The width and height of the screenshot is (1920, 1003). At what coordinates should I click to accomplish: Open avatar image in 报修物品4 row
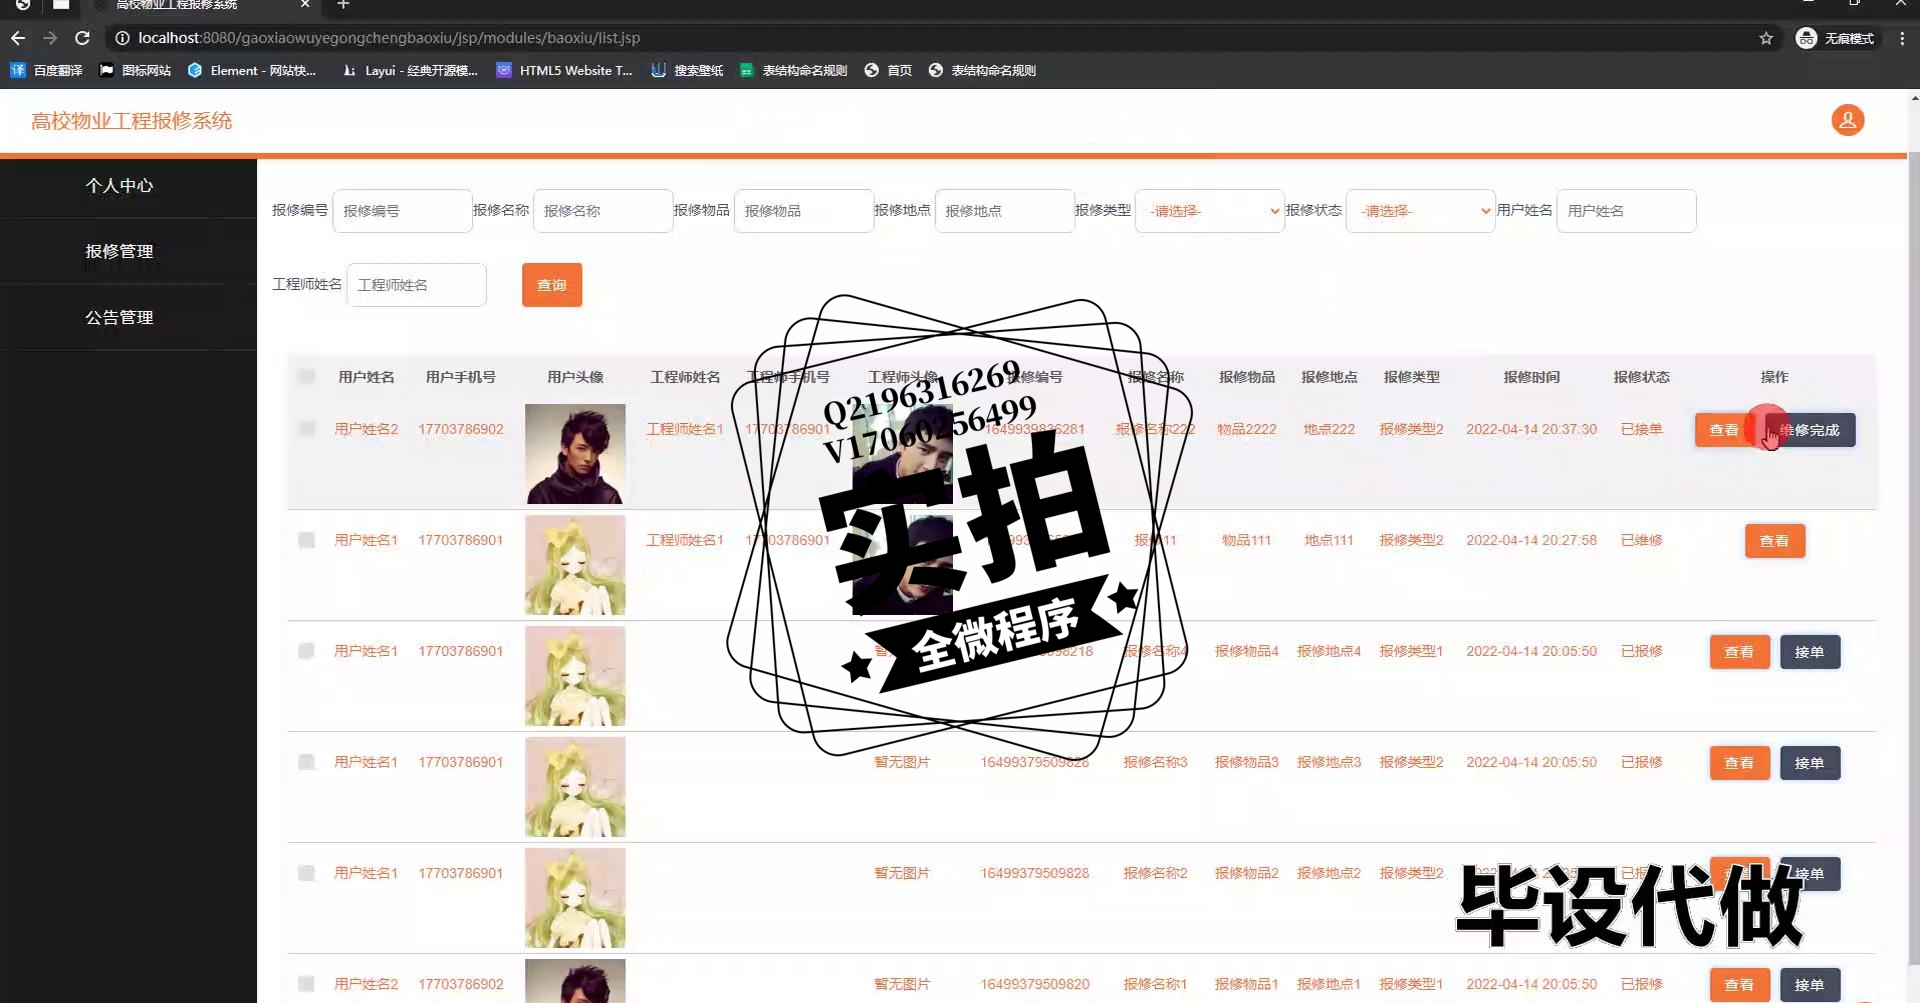point(575,676)
